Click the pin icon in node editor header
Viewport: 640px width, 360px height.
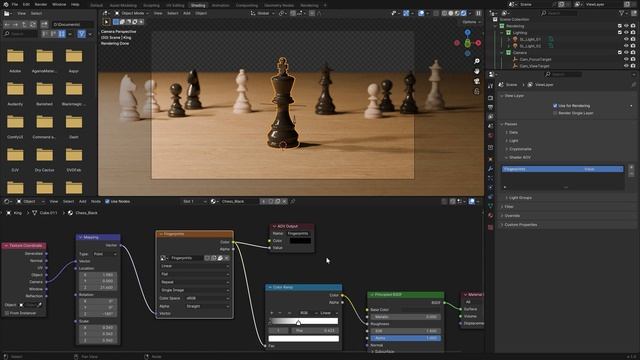tap(293, 201)
